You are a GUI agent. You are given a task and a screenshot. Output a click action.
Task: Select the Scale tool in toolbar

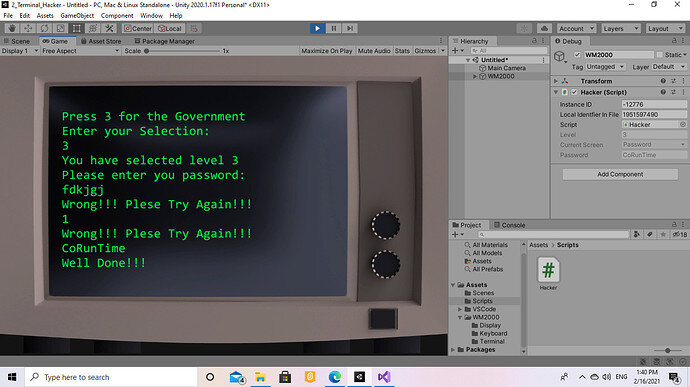point(61,28)
